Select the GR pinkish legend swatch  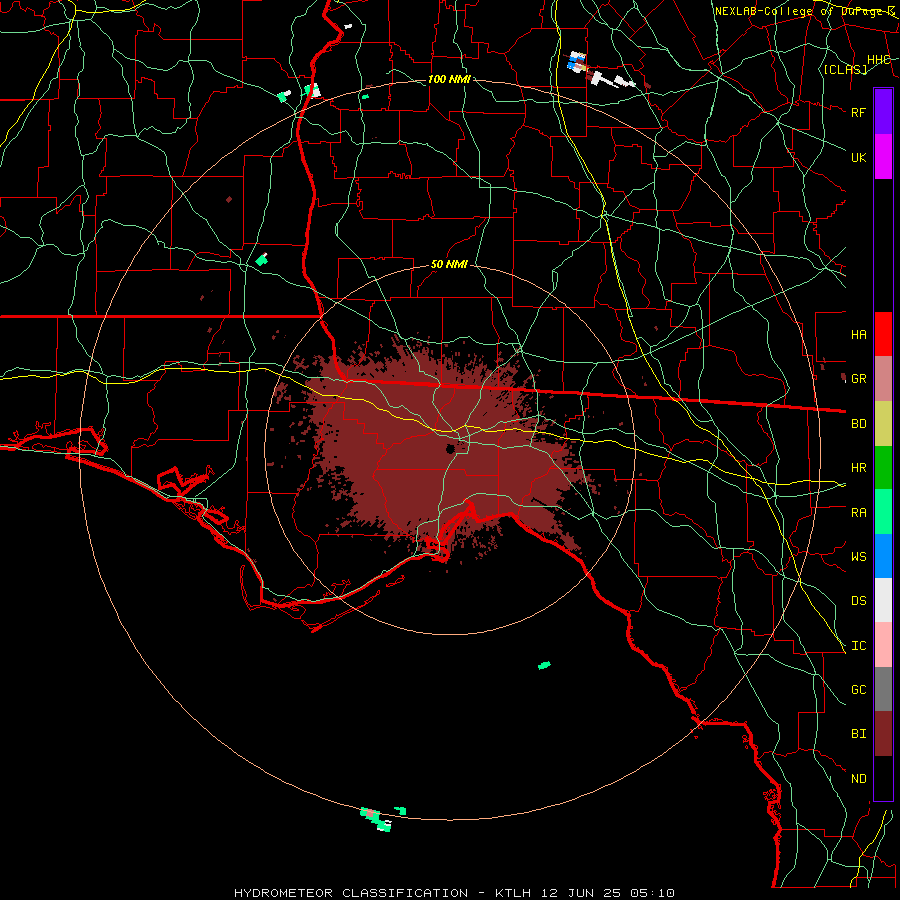click(x=883, y=379)
